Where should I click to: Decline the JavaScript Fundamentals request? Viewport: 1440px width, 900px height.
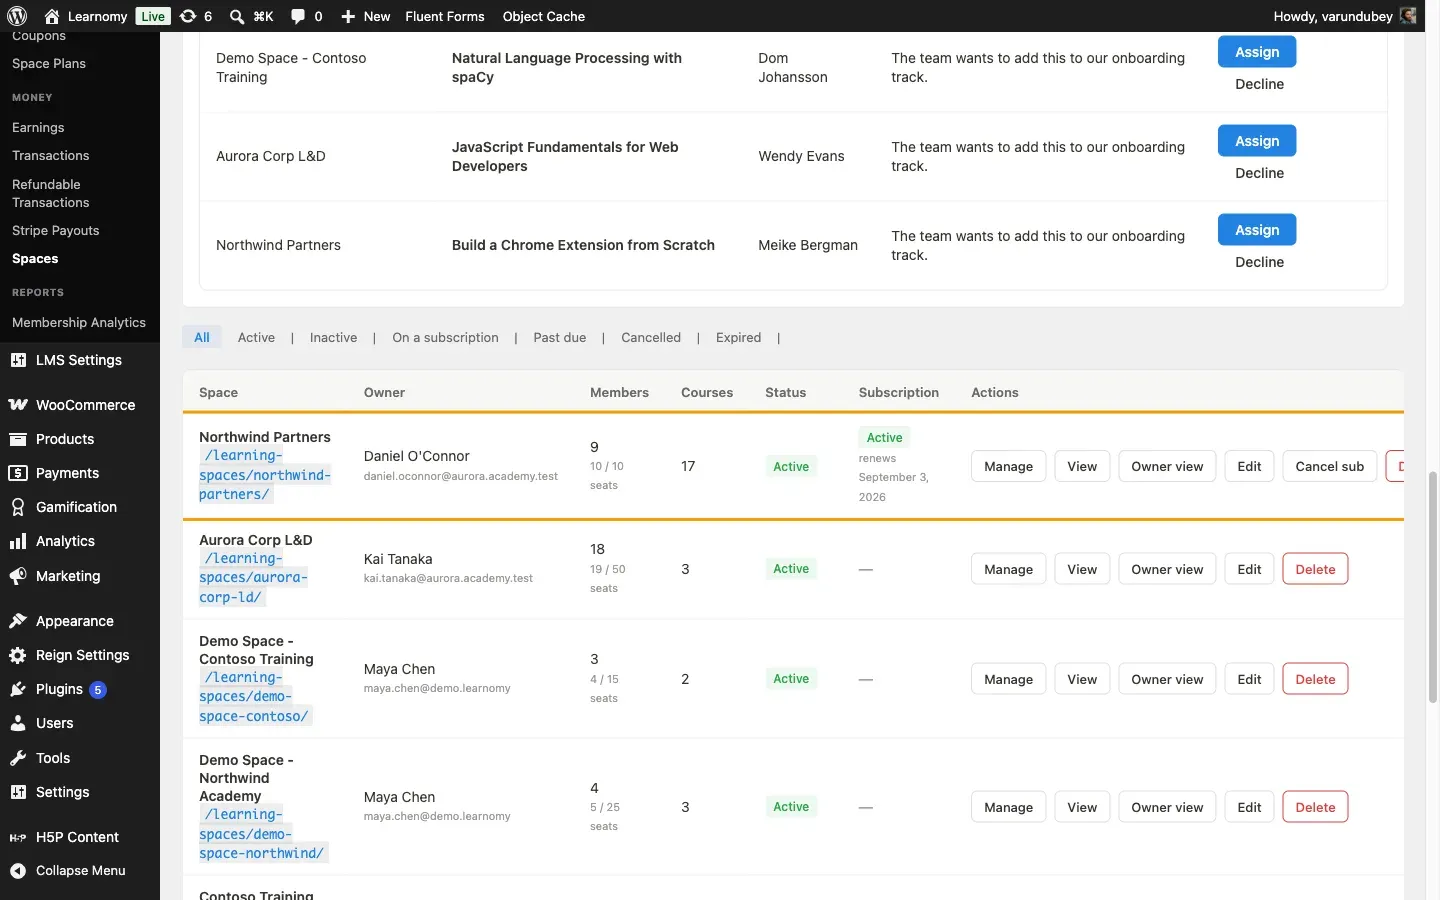coord(1259,173)
